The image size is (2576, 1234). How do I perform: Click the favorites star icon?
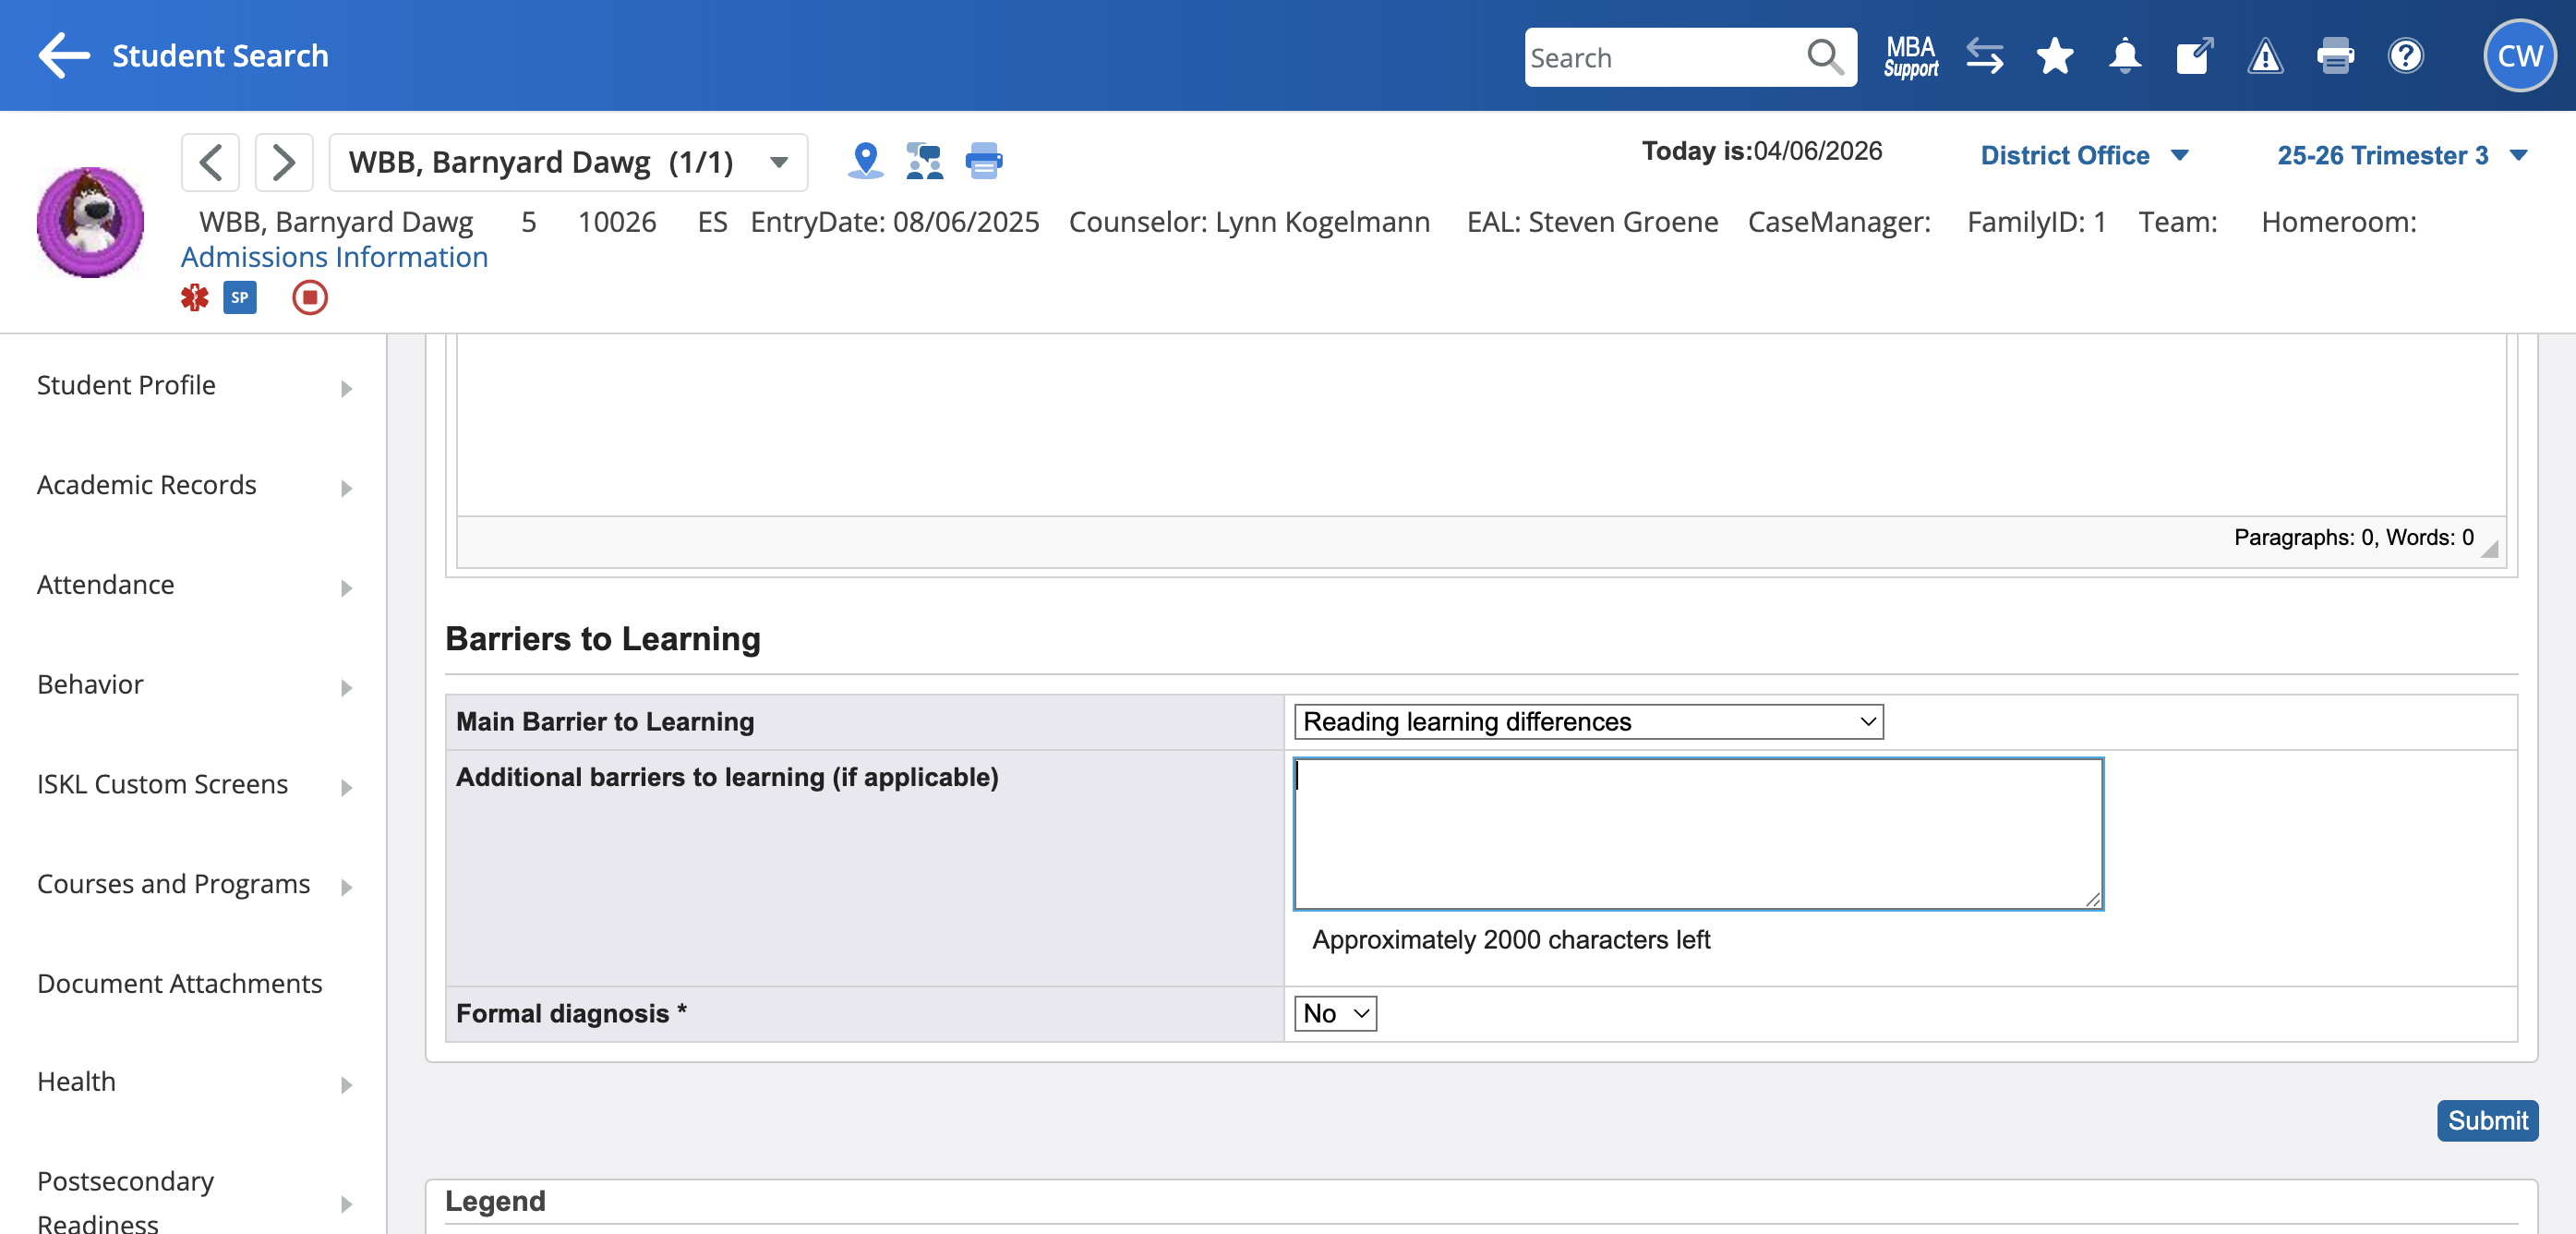point(2055,56)
